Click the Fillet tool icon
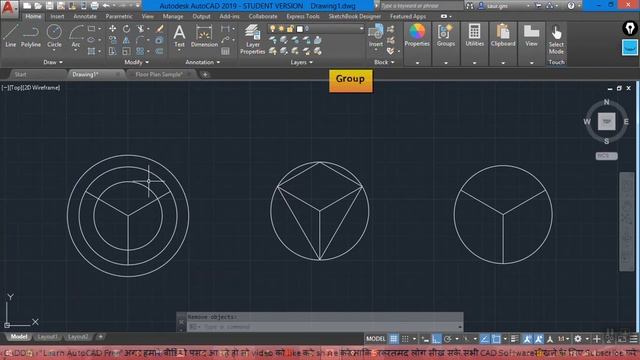640x360 pixels. click(140, 40)
